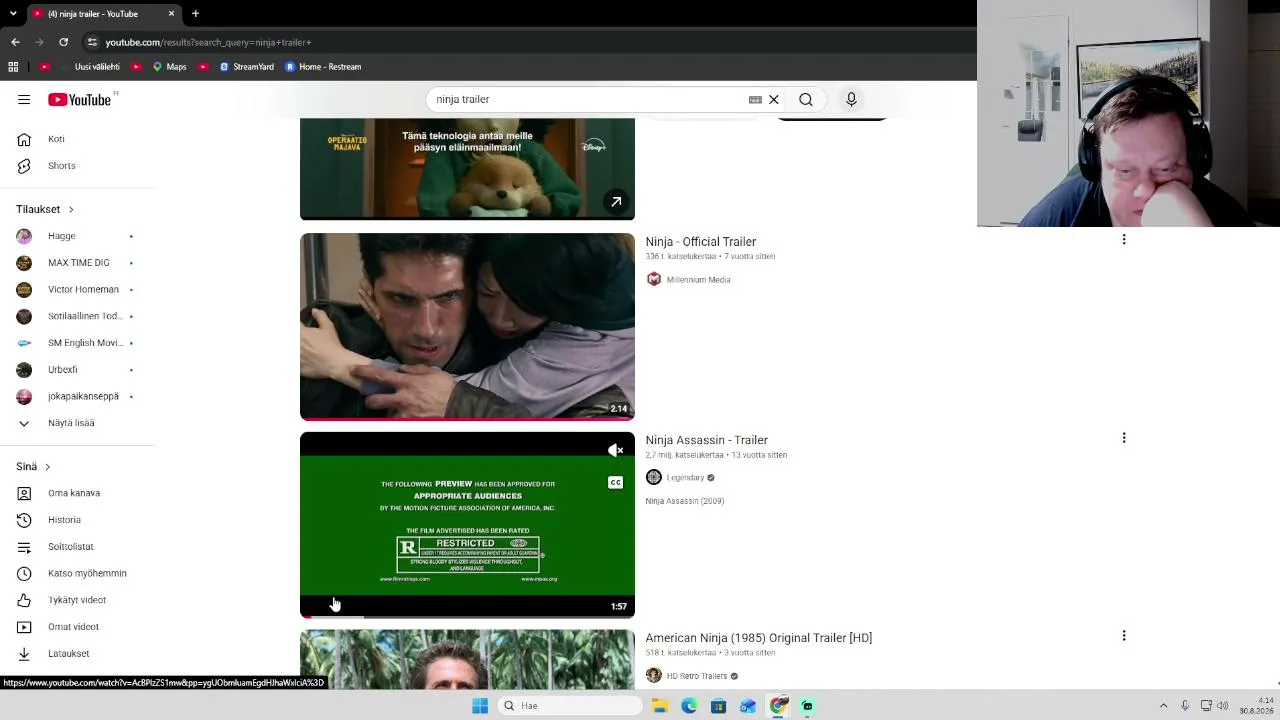Go back in the browser
The height and width of the screenshot is (720, 1280).
tap(15, 42)
